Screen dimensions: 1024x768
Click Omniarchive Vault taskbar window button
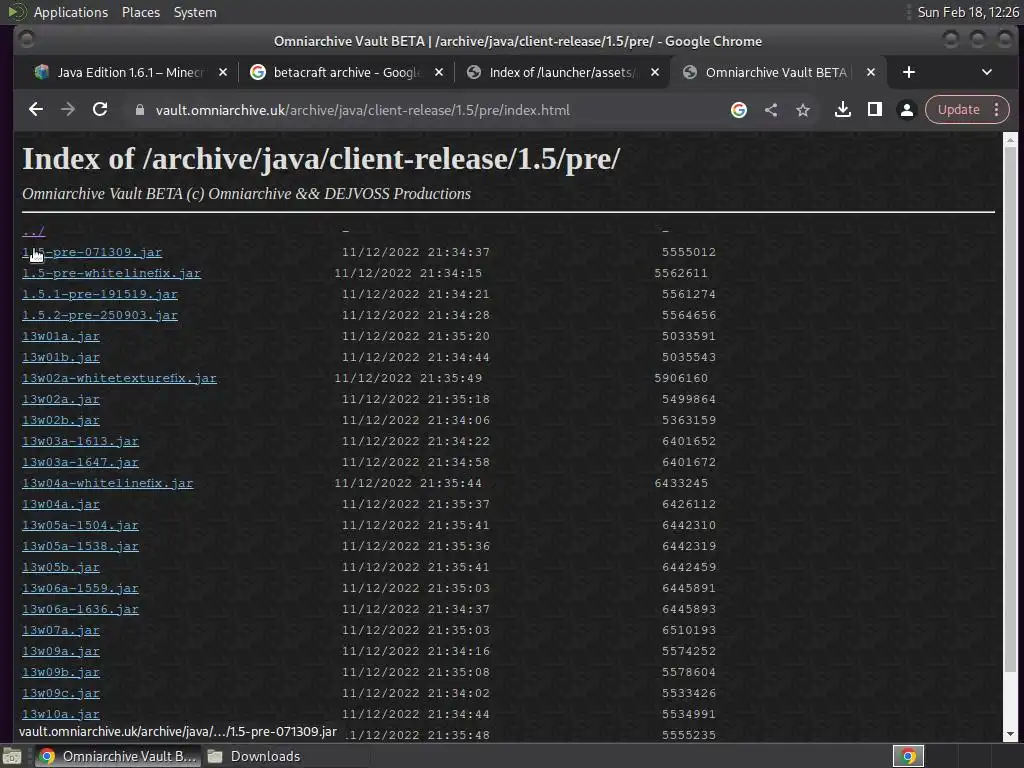117,756
